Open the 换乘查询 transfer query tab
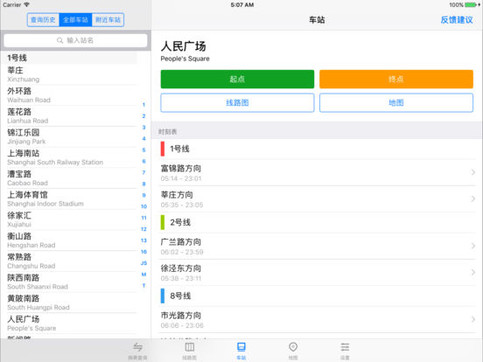Viewport: 483px width, 362px height. tap(137, 351)
